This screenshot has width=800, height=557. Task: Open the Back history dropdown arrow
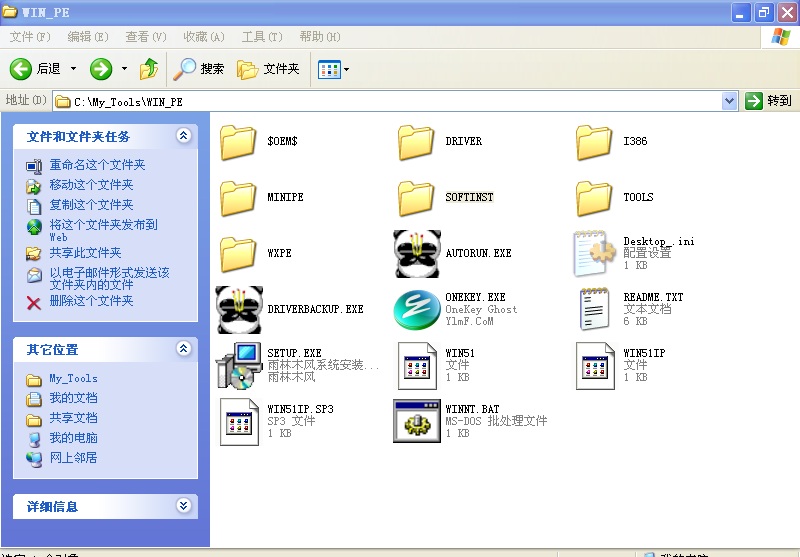pos(73,69)
